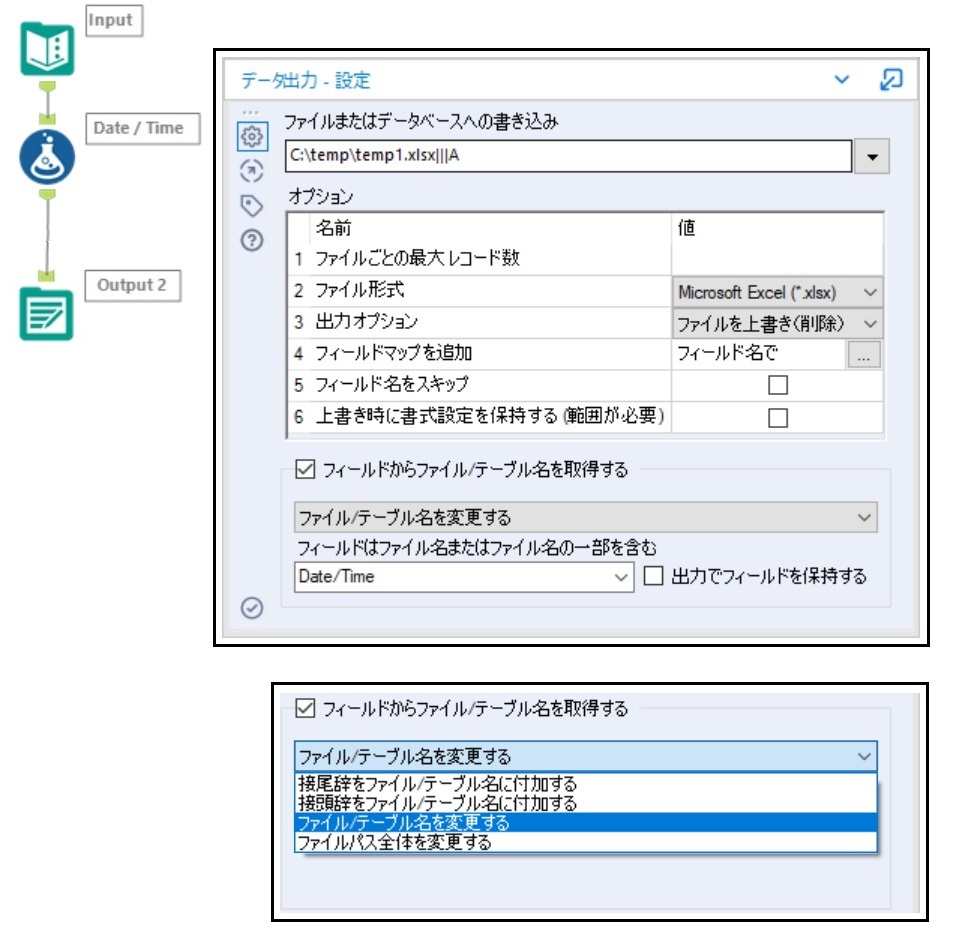This screenshot has width=956, height=933.
Task: Uncheck フィールドからファイル/テーブル名を取得する in upper panel
Action: (x=305, y=469)
